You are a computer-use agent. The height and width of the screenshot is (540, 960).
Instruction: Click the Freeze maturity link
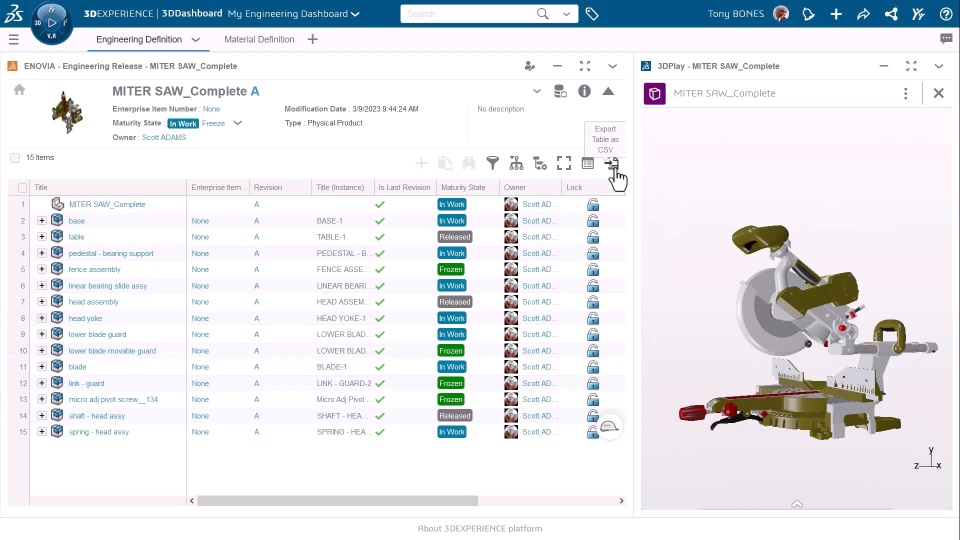pyautogui.click(x=214, y=123)
